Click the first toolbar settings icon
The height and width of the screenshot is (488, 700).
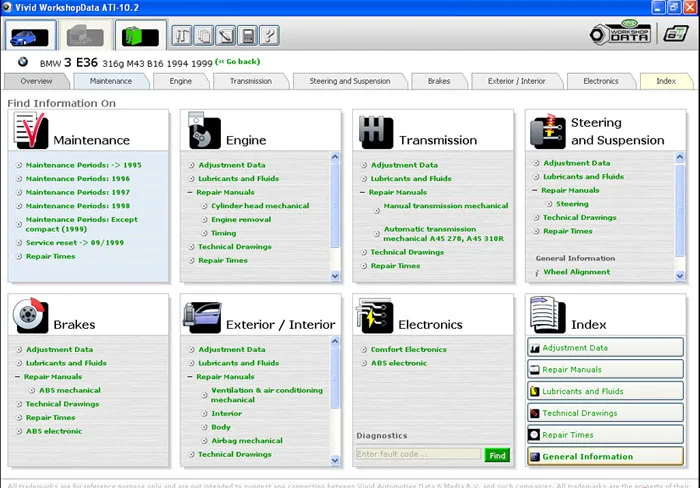pyautogui.click(x=182, y=36)
